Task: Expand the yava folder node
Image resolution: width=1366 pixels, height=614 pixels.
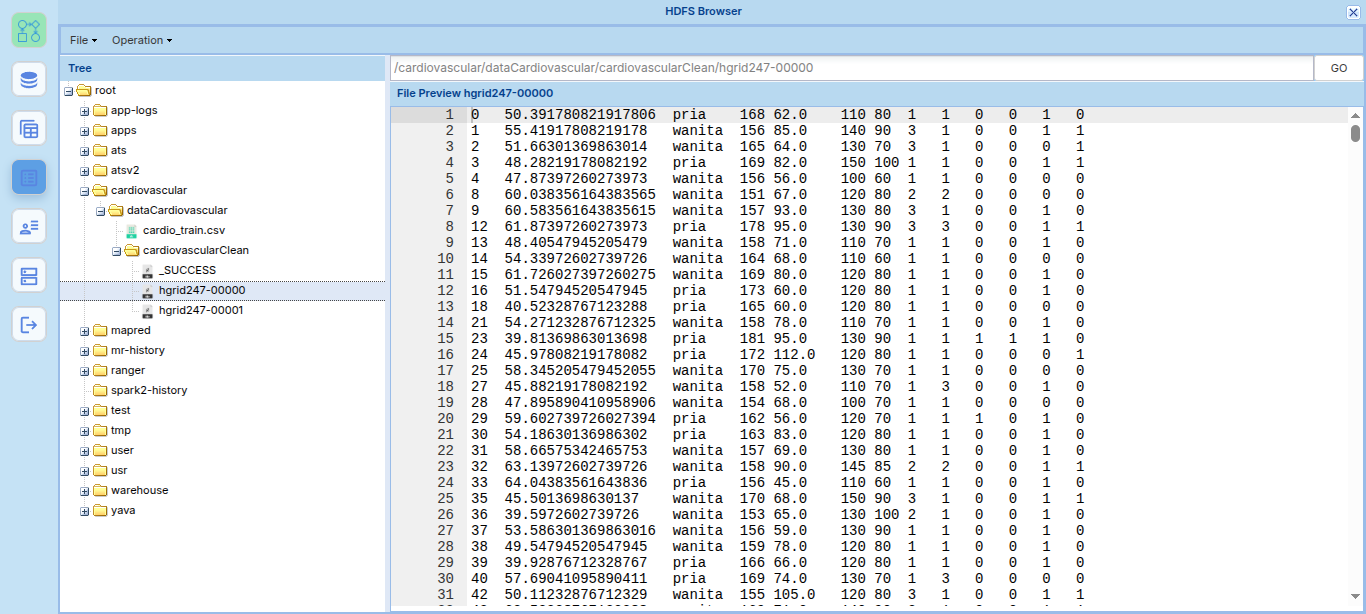Action: (x=85, y=511)
